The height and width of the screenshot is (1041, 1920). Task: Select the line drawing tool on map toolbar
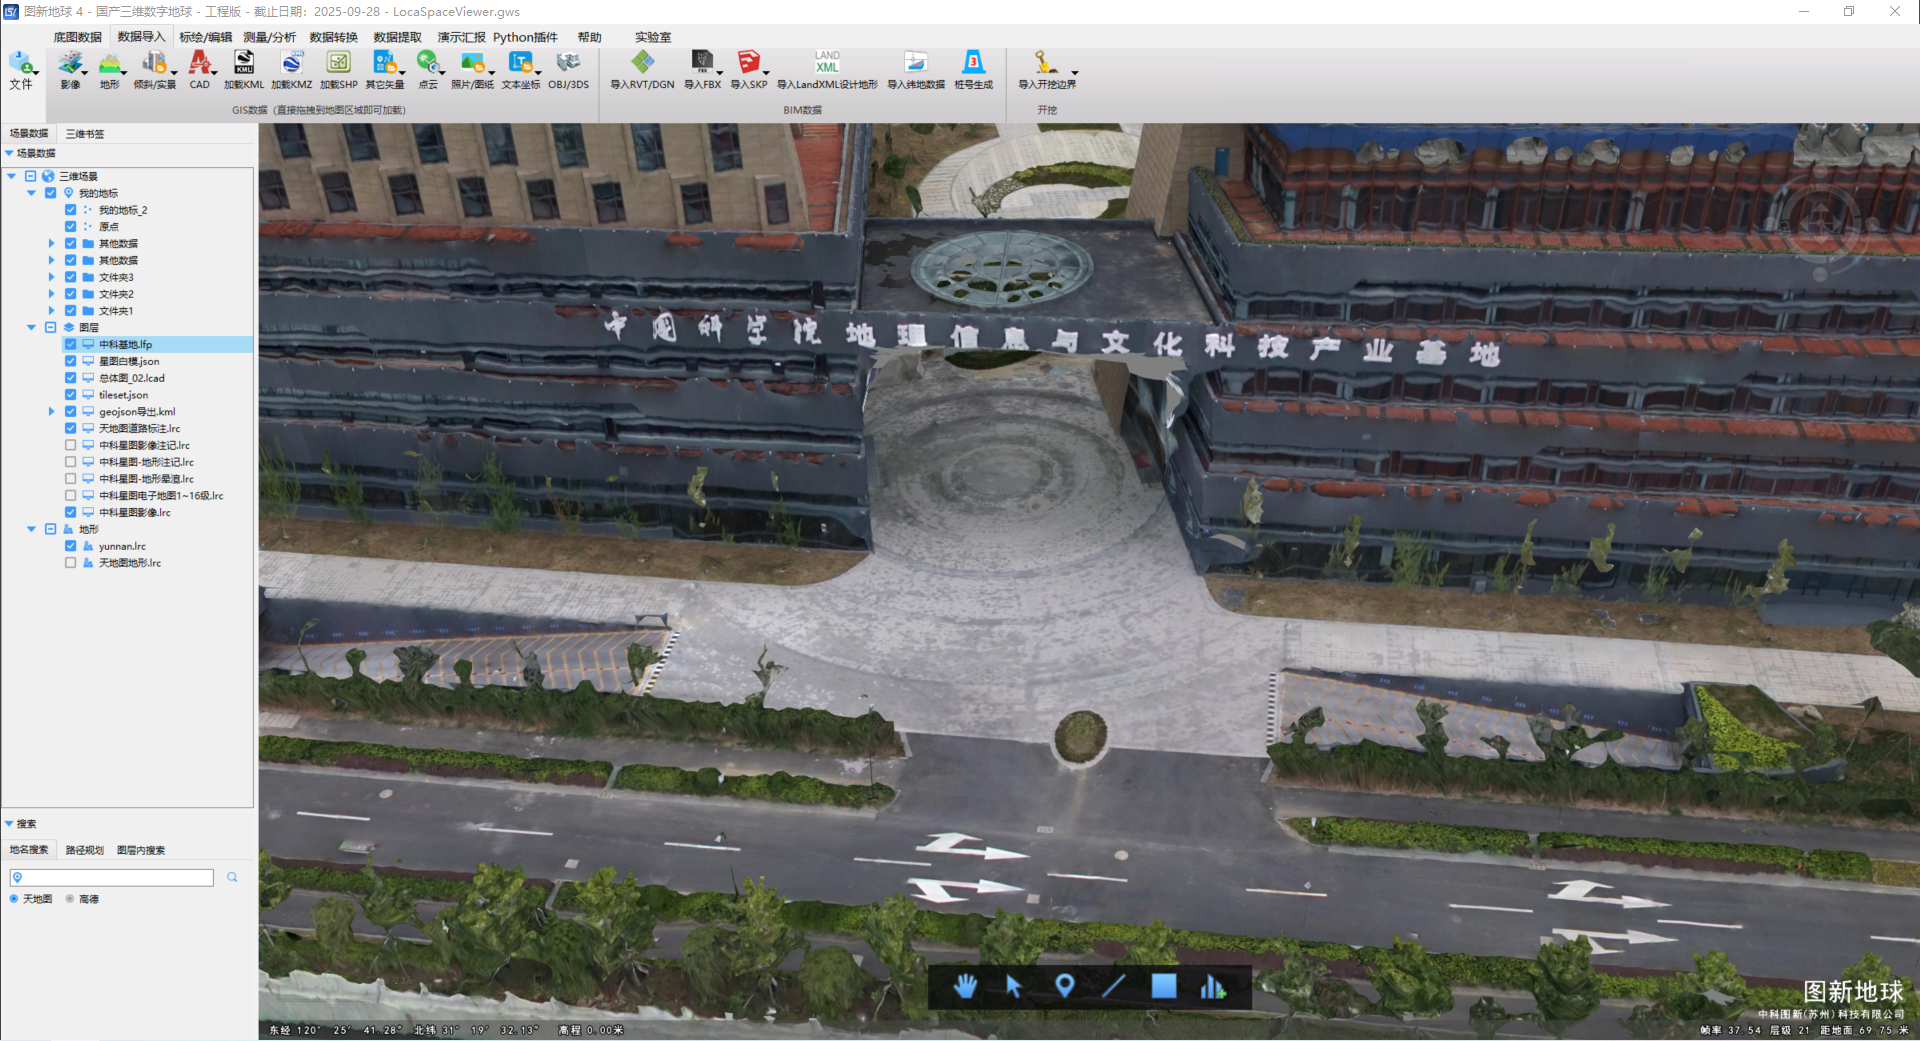1114,987
